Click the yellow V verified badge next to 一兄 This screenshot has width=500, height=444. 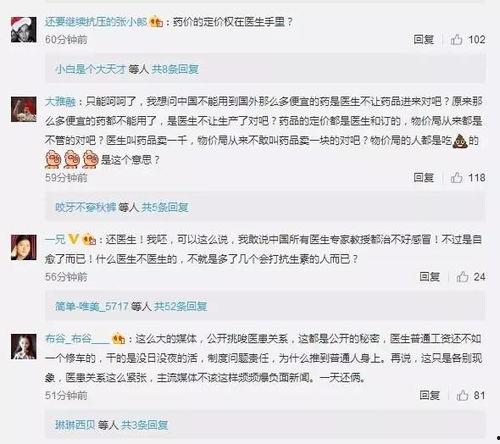(73, 239)
